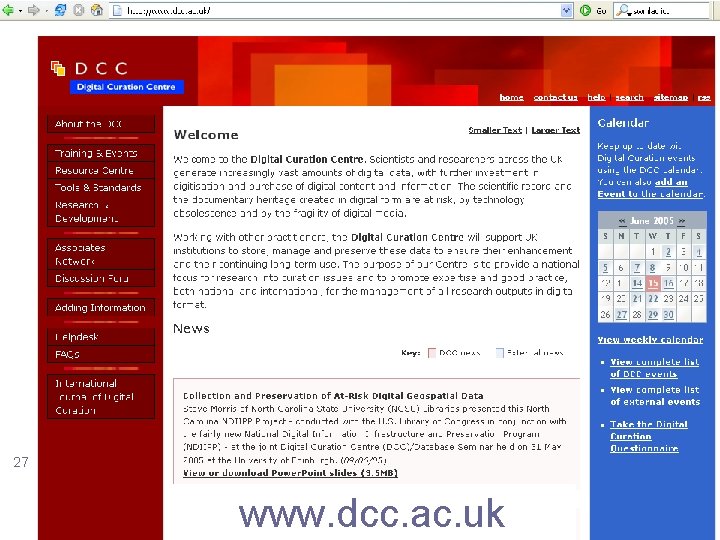
Task: Select June 5 in the calendar
Action: click(x=606, y=267)
